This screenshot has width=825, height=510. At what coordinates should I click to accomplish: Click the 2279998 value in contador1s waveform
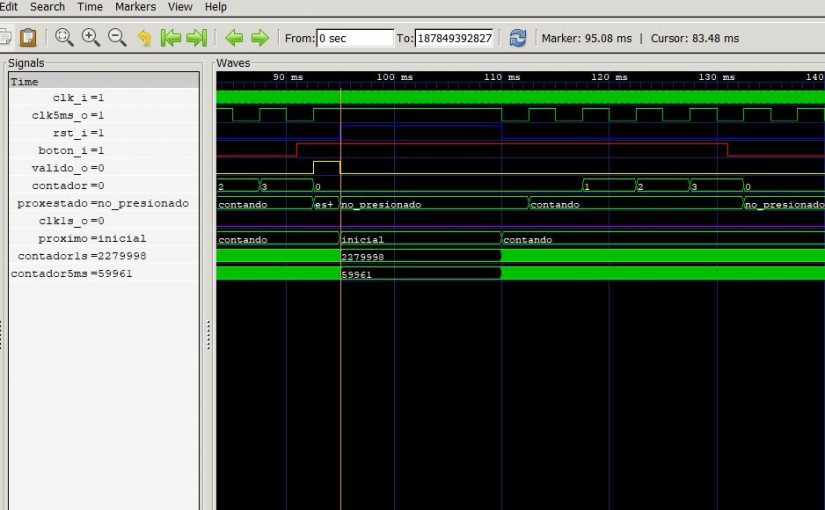coord(363,257)
